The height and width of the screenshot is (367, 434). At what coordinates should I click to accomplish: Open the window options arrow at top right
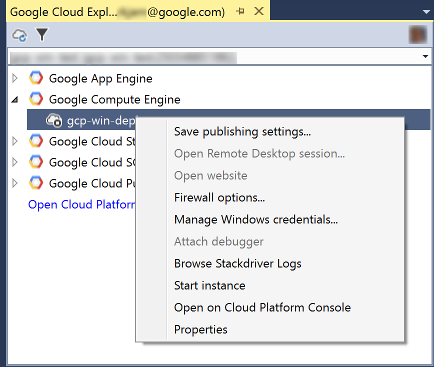click(426, 12)
